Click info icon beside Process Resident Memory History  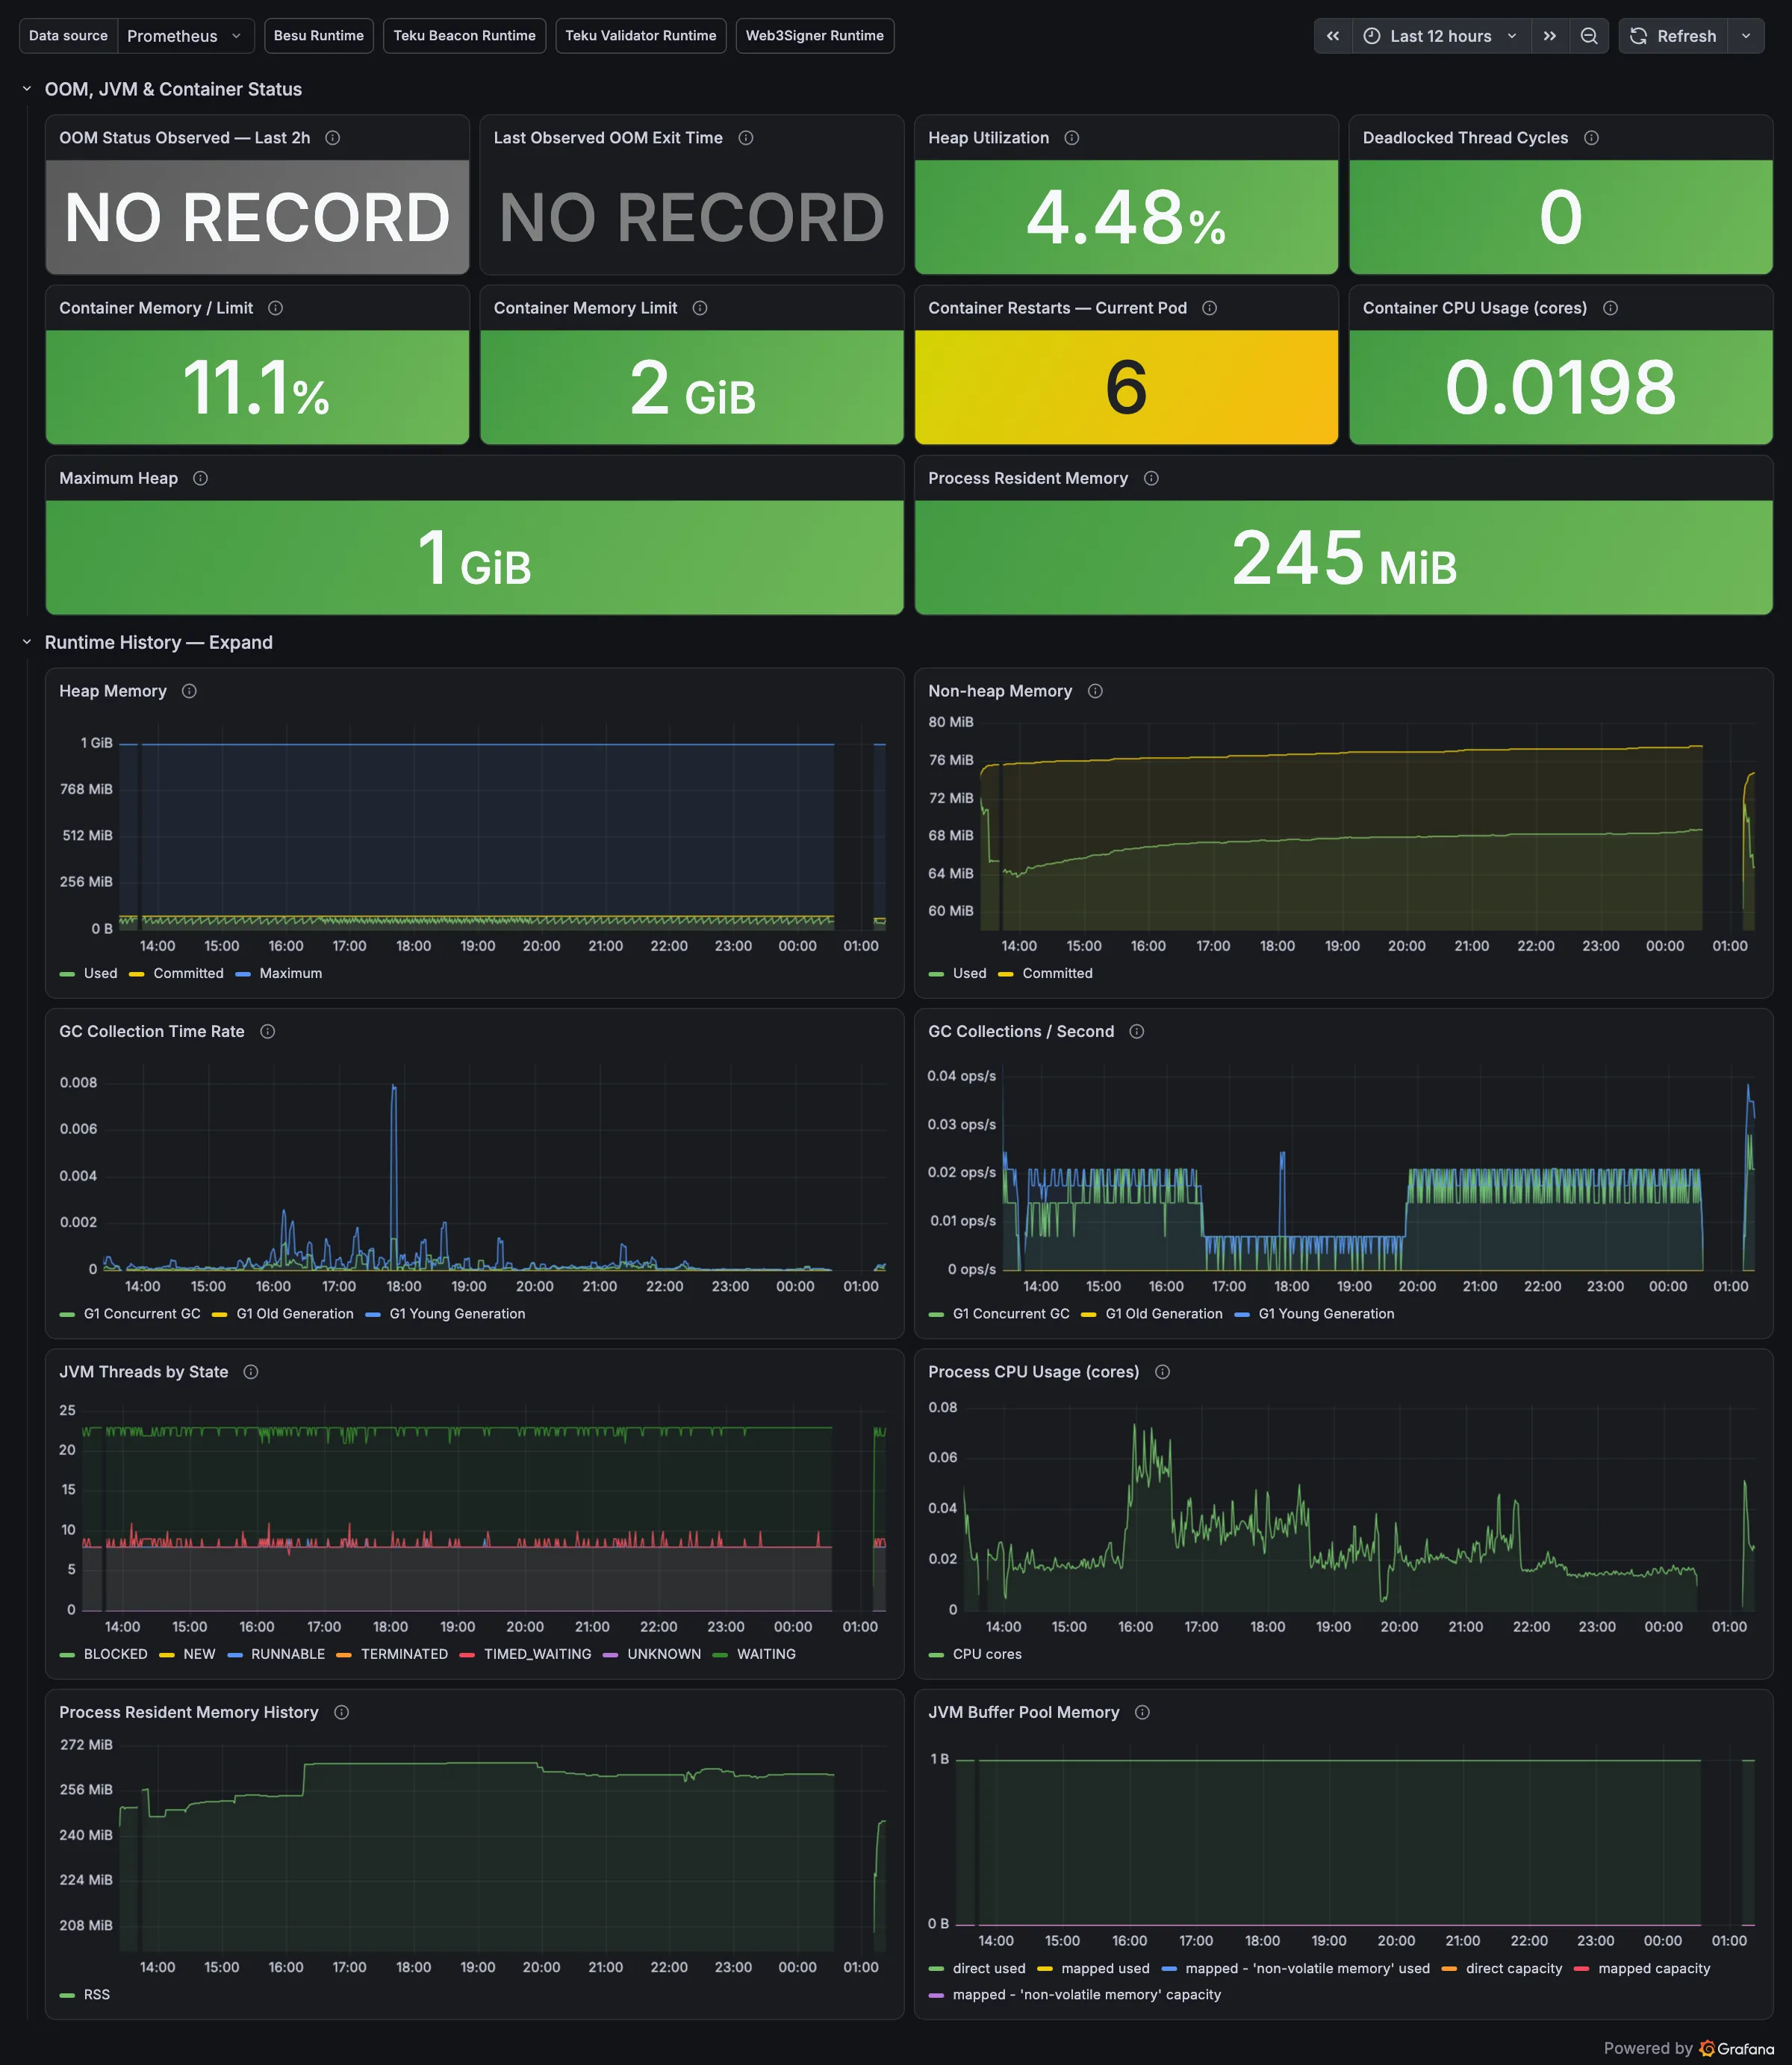[341, 1712]
